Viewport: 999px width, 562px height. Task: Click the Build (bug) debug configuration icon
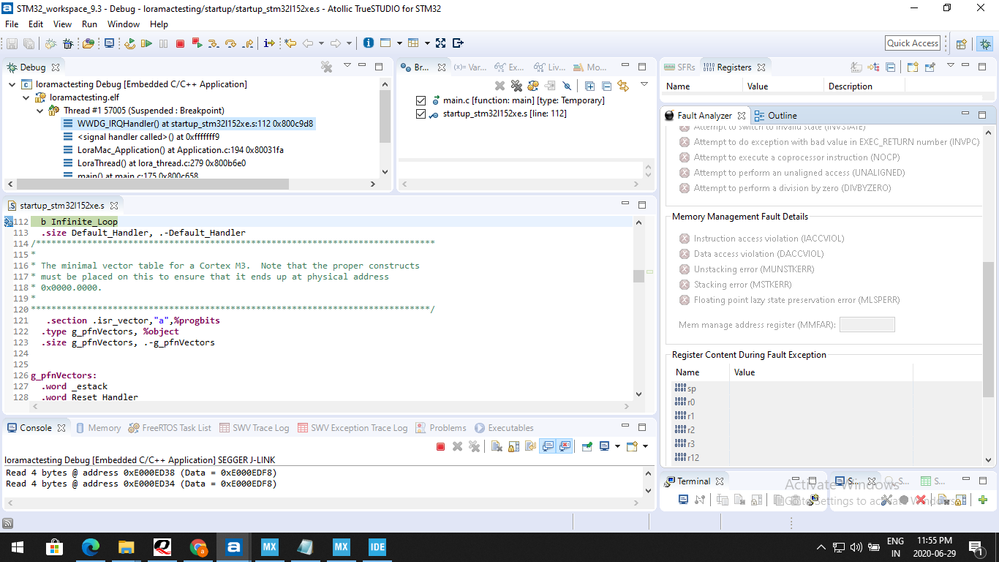point(68,43)
